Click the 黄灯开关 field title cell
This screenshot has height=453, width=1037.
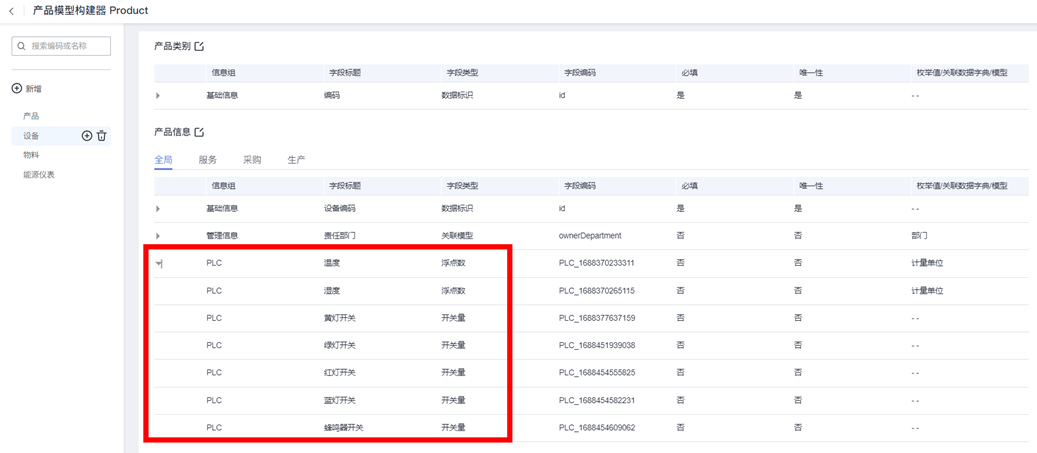click(339, 318)
